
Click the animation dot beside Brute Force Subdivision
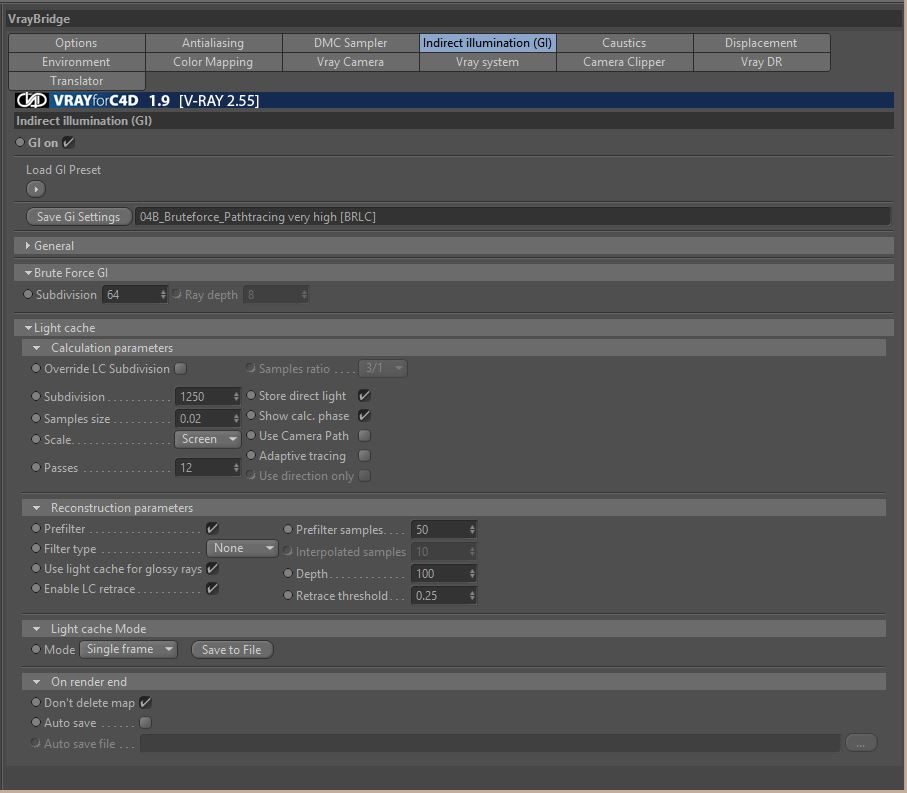pyautogui.click(x=28, y=294)
